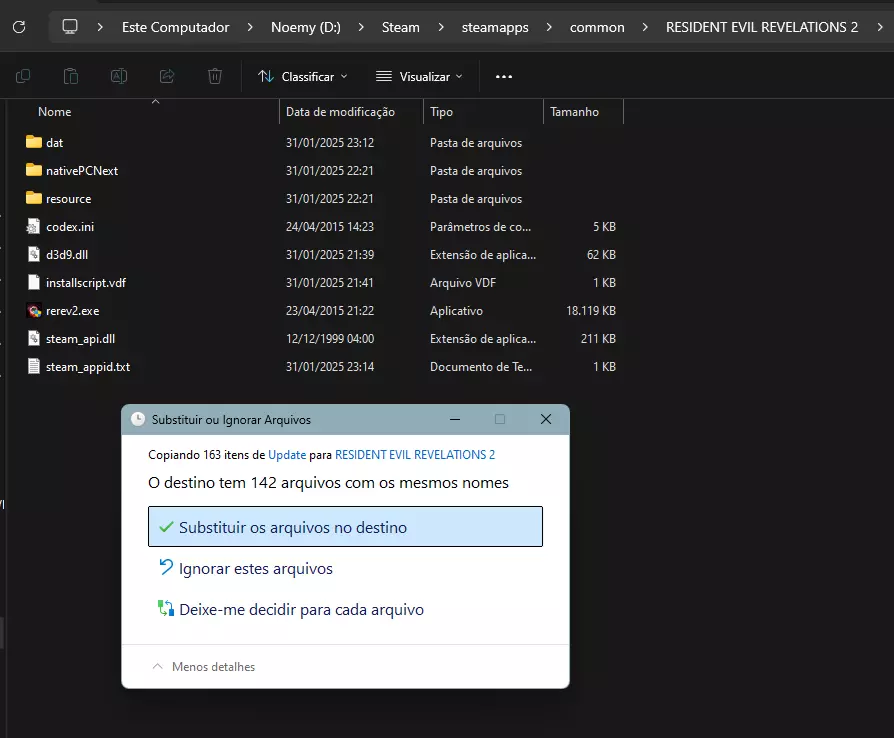Screen dimensions: 894x738
Task: Click the rerev2.exe application icon
Action: click(34, 310)
